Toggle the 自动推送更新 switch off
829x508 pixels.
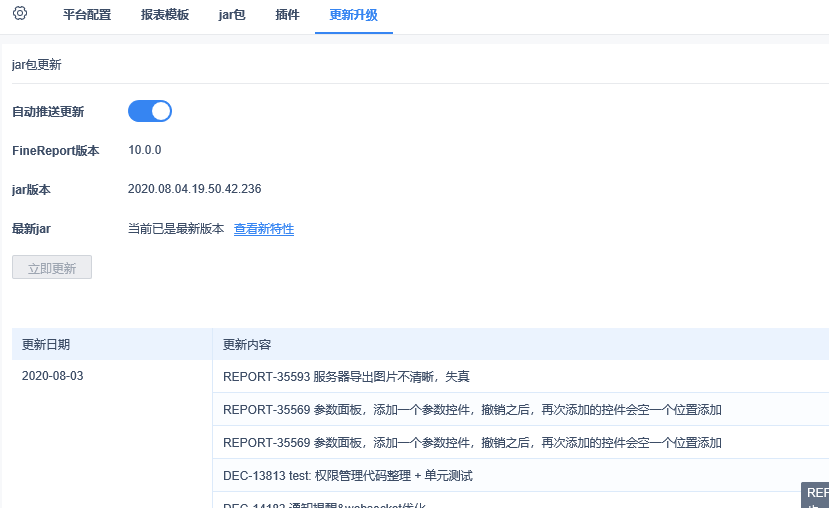[150, 111]
